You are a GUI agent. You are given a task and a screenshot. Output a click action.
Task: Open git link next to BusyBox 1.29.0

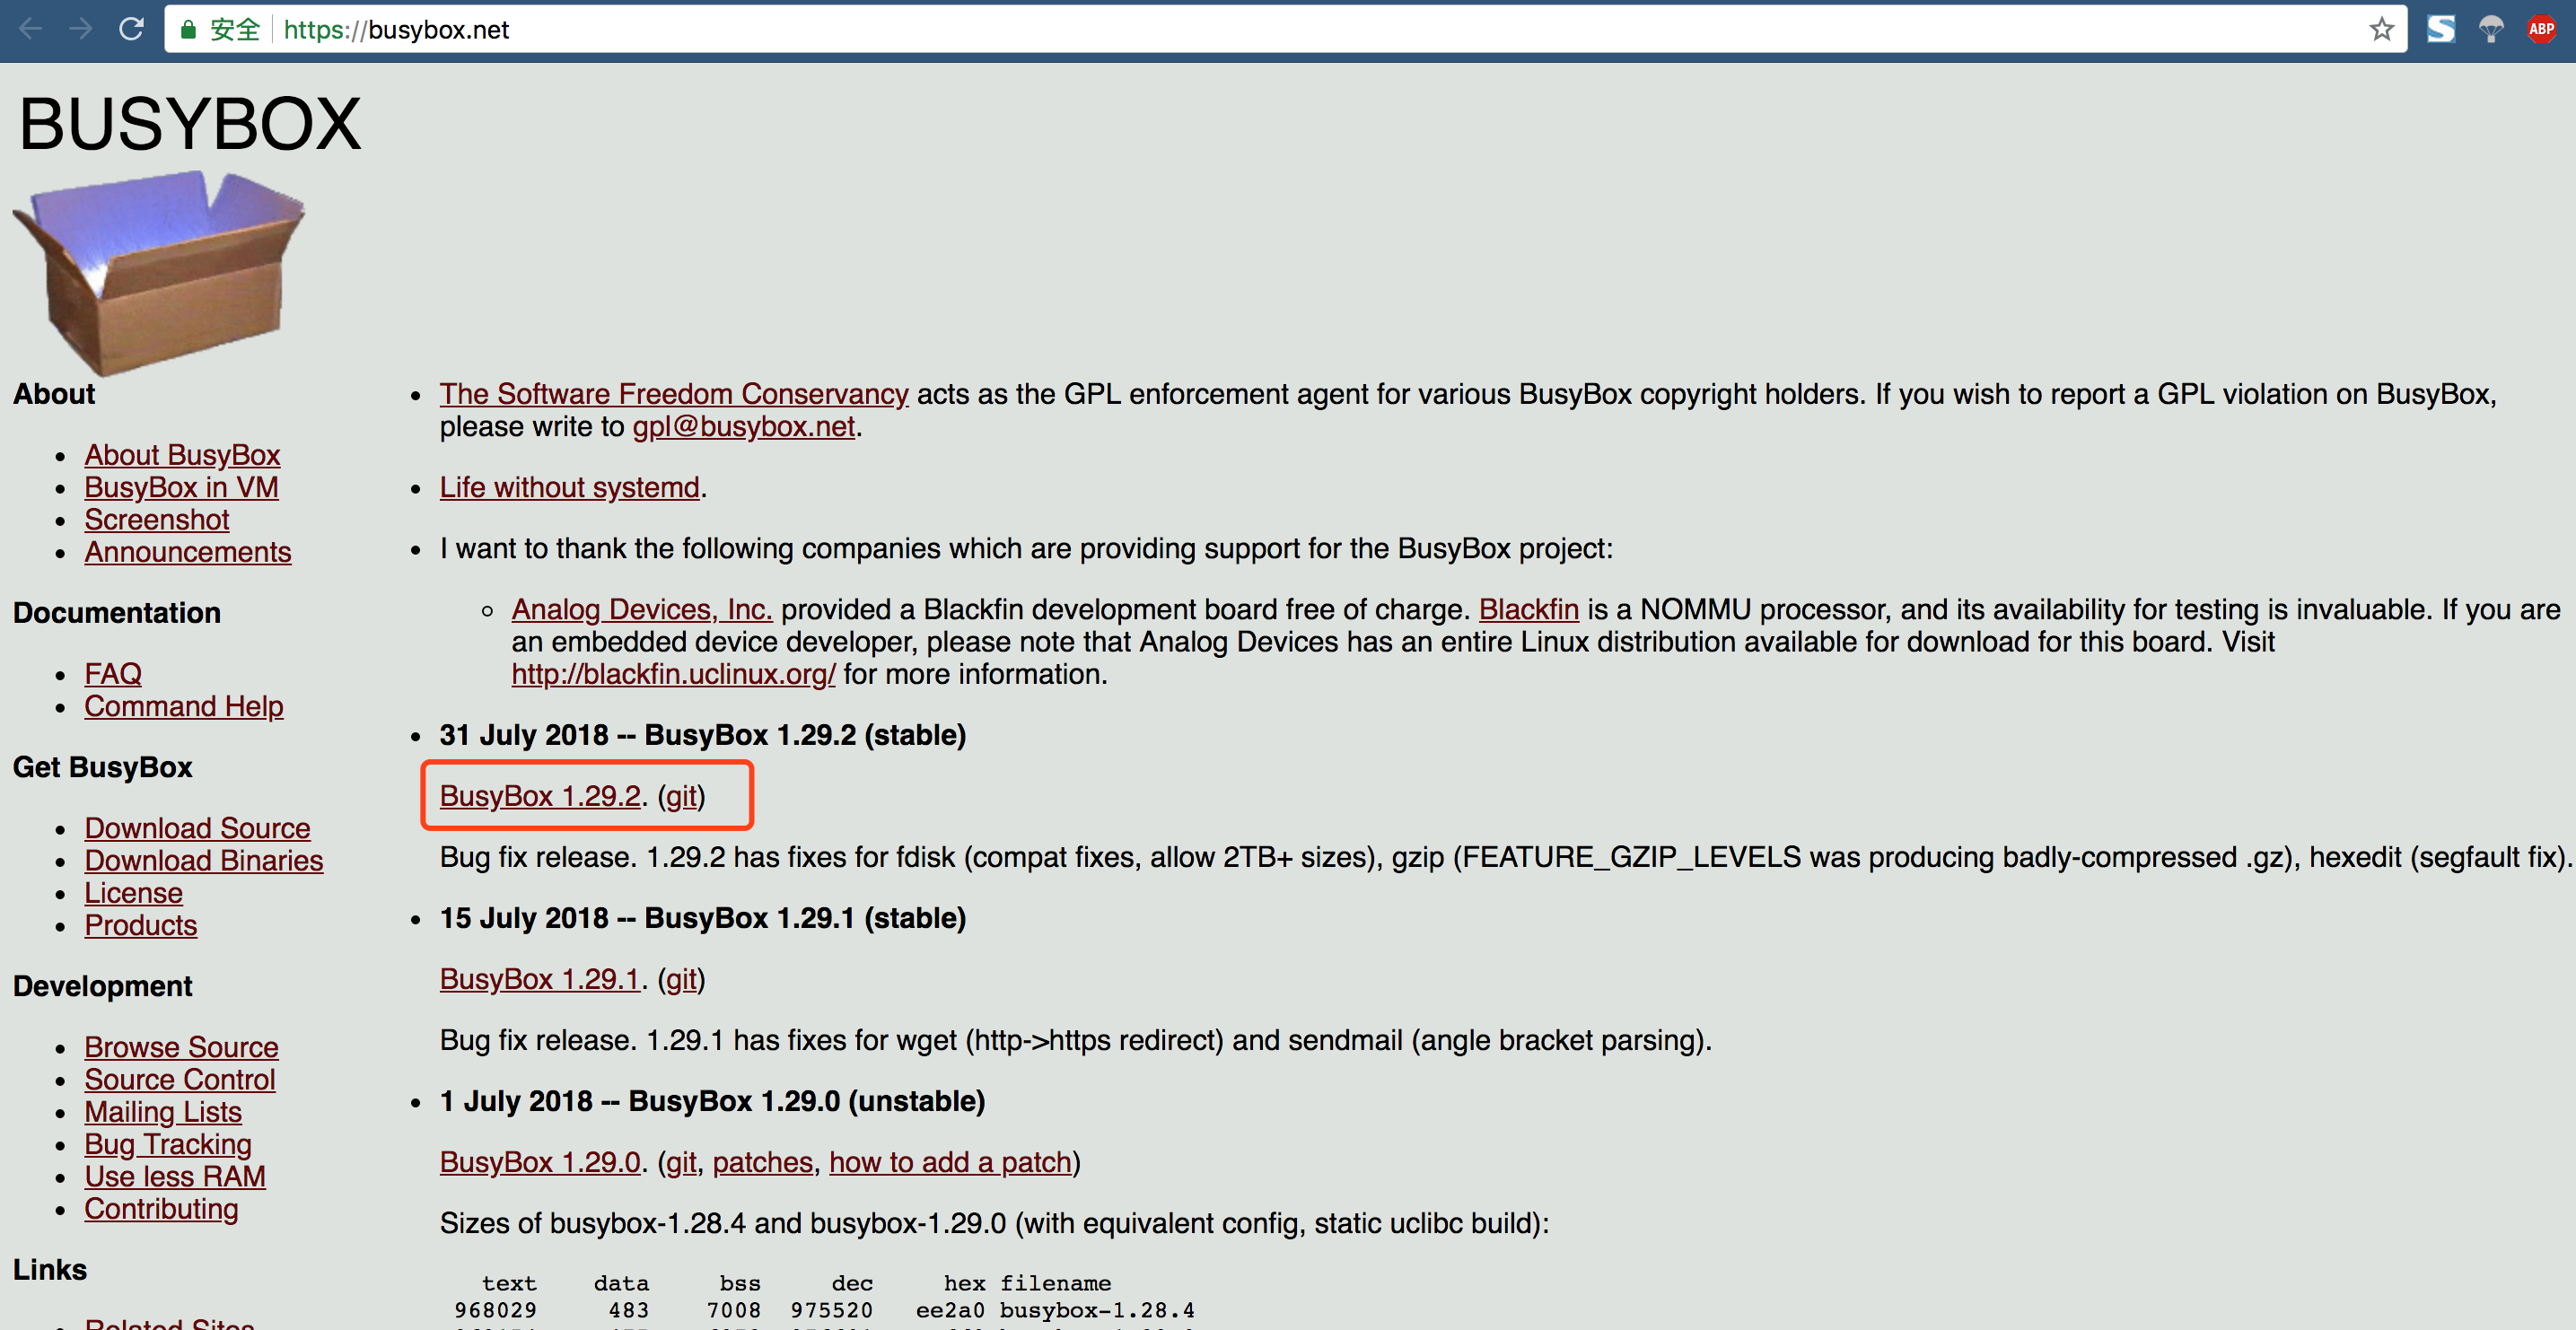[682, 1162]
